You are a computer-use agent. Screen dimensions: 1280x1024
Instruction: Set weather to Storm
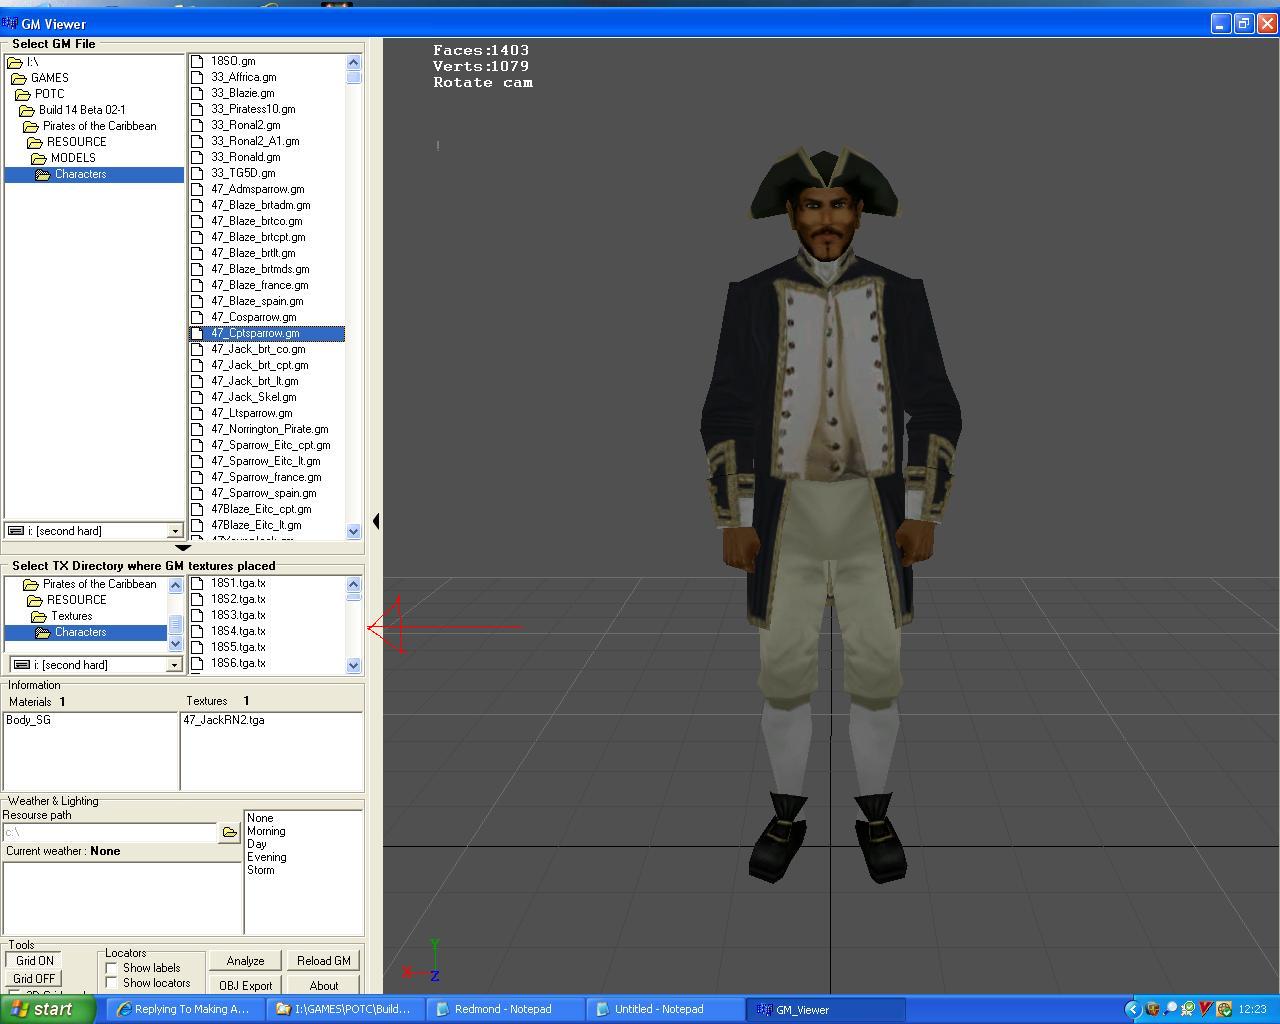coord(260,870)
